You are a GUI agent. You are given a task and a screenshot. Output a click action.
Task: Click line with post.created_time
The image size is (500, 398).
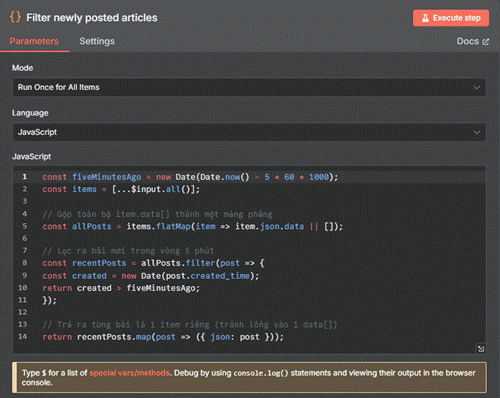pyautogui.click(x=151, y=276)
